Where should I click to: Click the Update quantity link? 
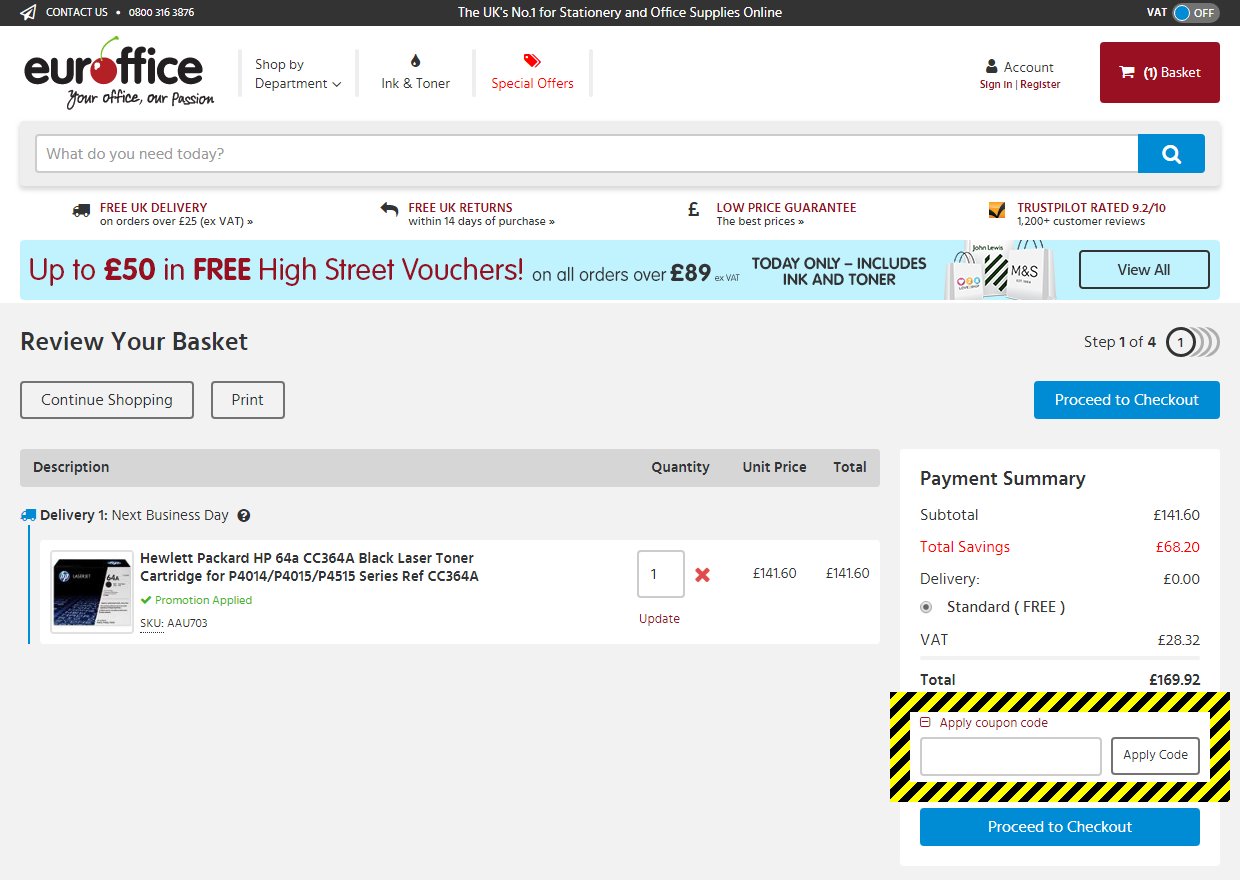click(659, 619)
